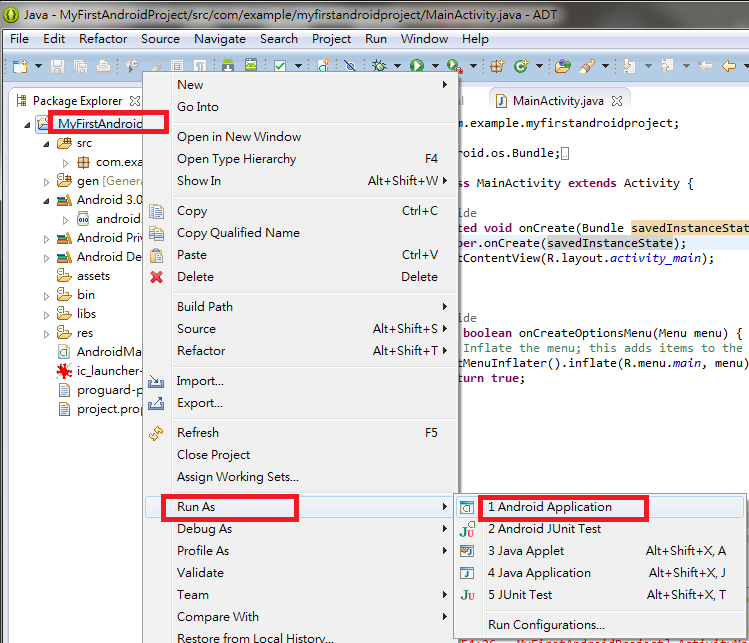Choose Validate from context menu
Image resolution: width=749 pixels, height=643 pixels.
pos(301,573)
